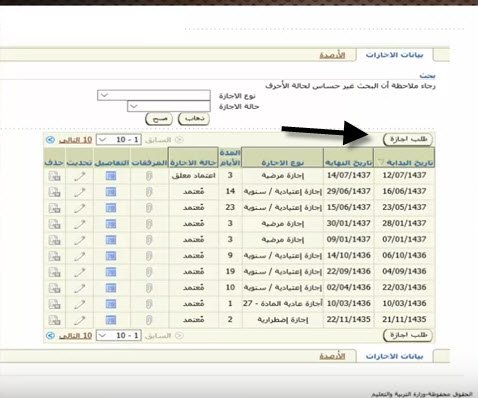Delete the leave starting 22/03/1436

[54, 288]
